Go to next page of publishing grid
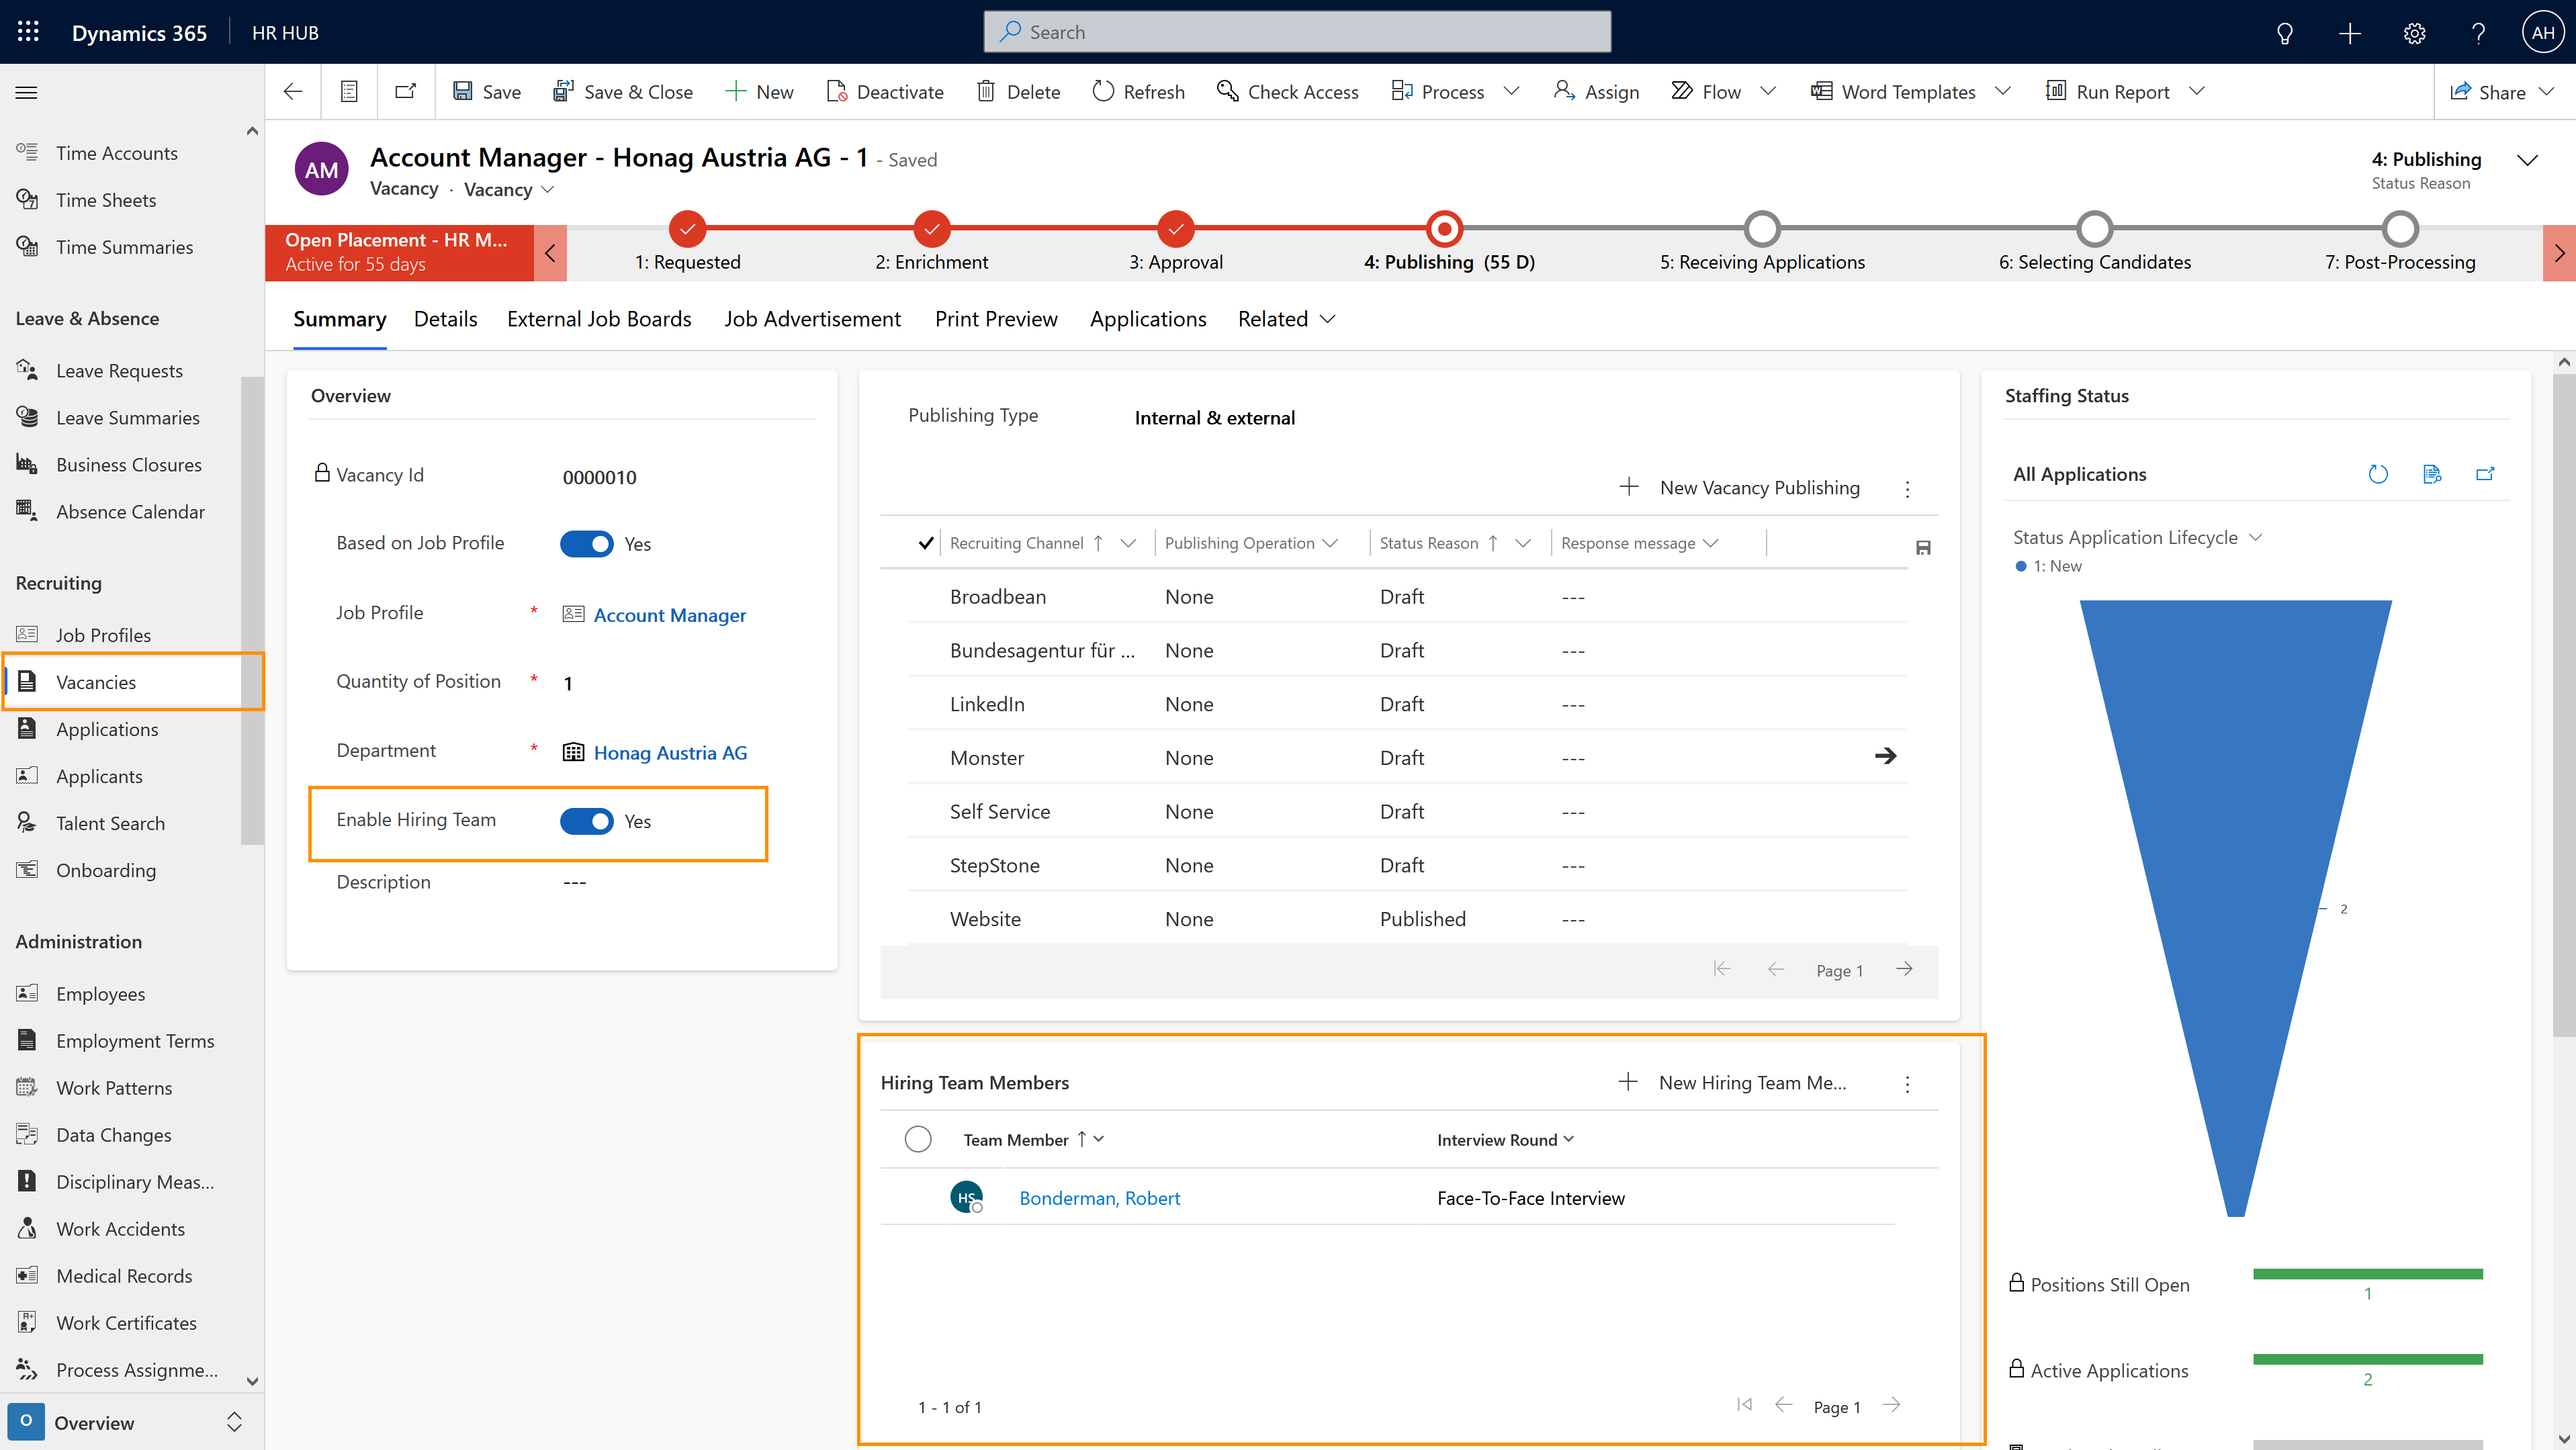The width and height of the screenshot is (2576, 1450). coord(1904,969)
